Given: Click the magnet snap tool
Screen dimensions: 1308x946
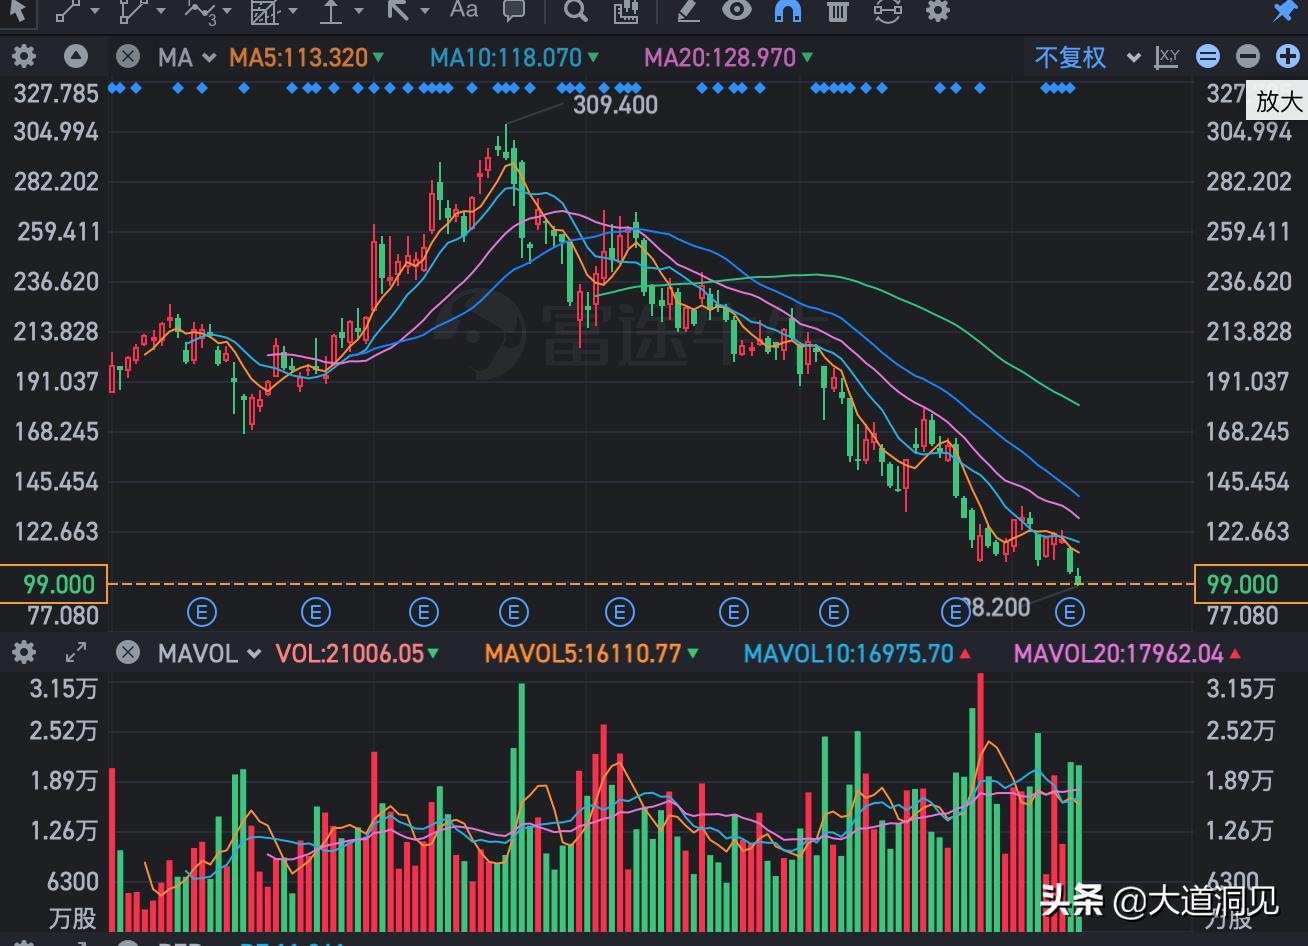Looking at the screenshot, I should click(x=787, y=11).
